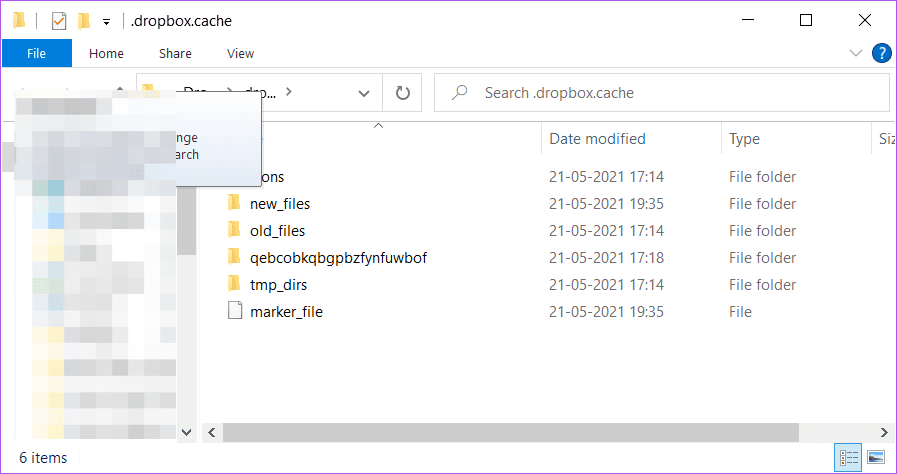Collapse the sort indicator arrow above the name column
The image size is (897, 474).
tap(378, 126)
